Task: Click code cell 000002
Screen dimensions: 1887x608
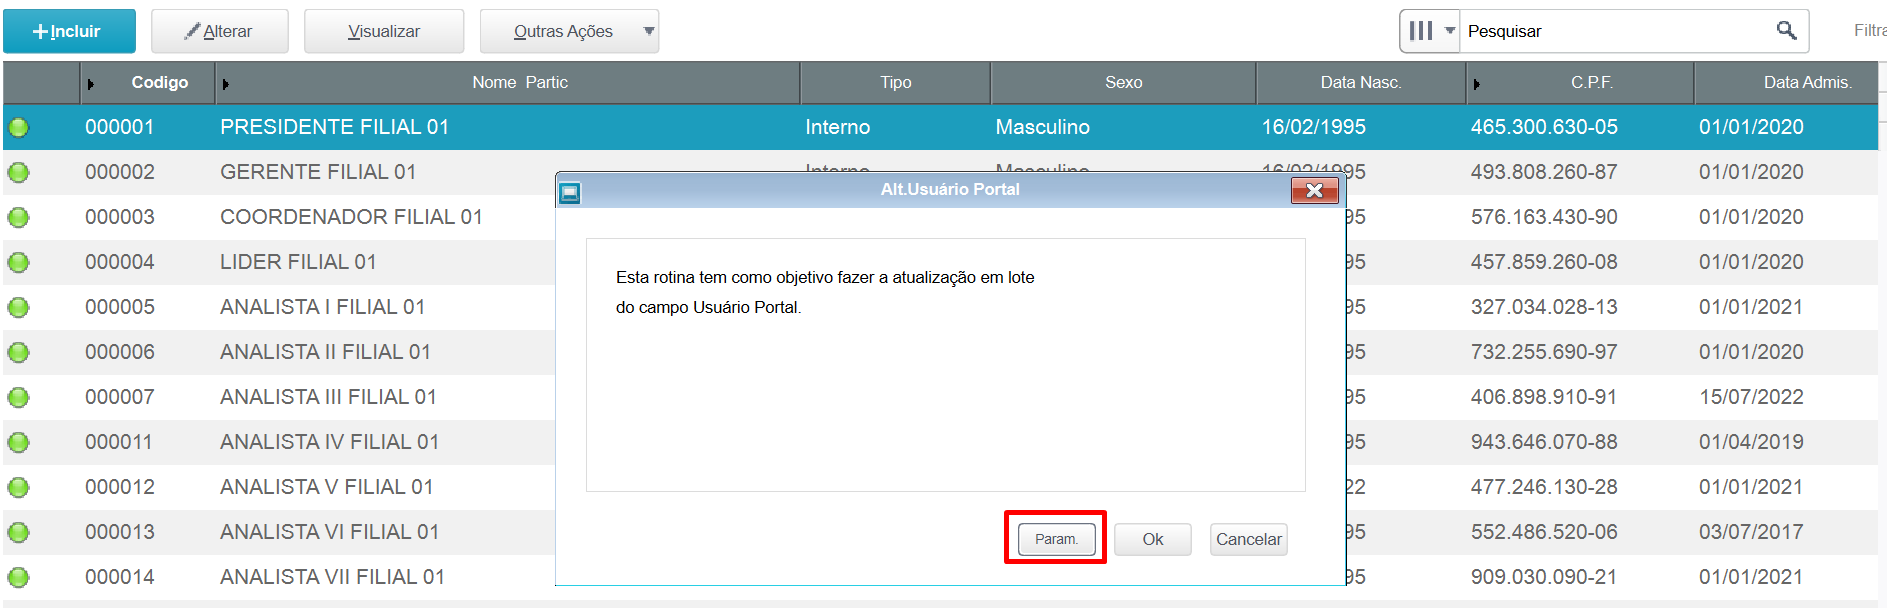Action: (x=120, y=172)
